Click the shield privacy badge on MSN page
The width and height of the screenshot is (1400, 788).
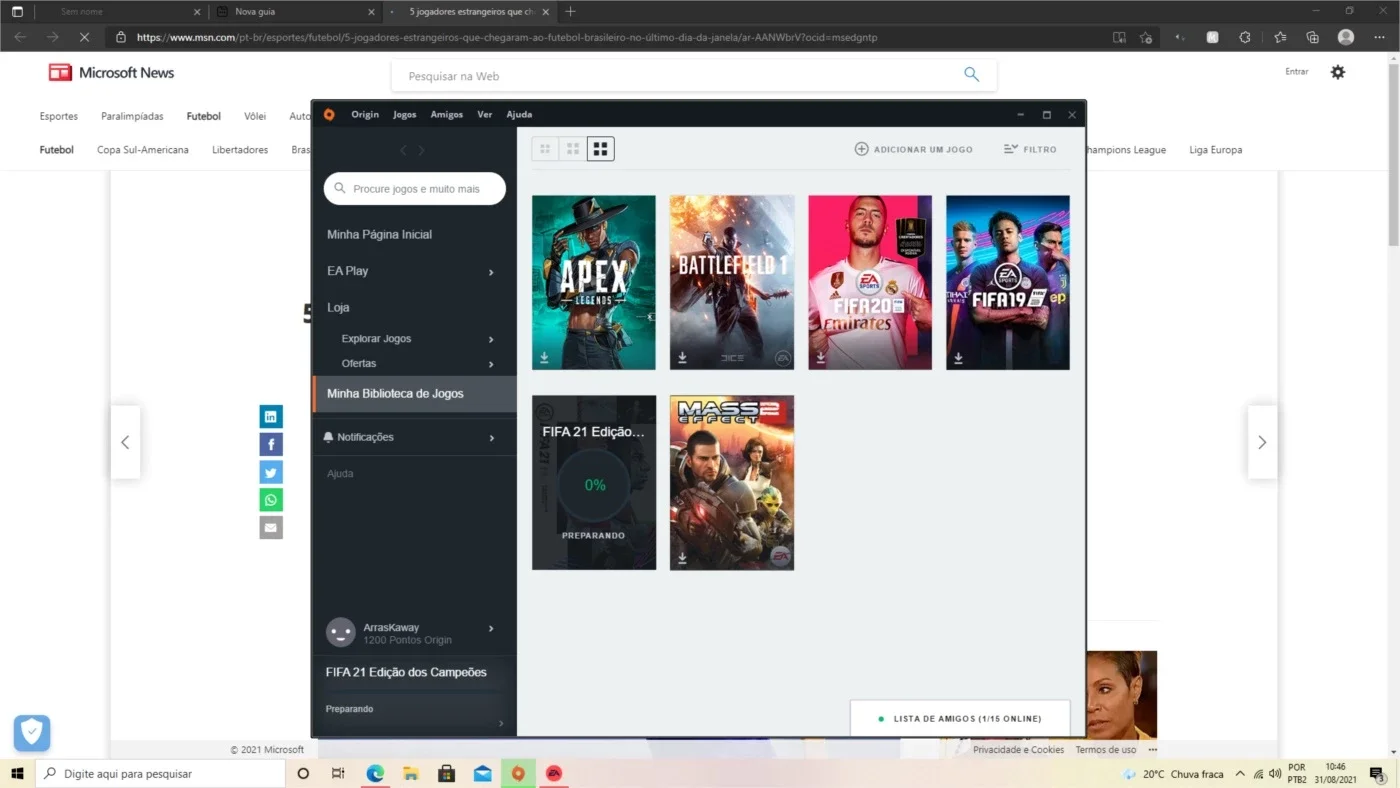(x=32, y=733)
